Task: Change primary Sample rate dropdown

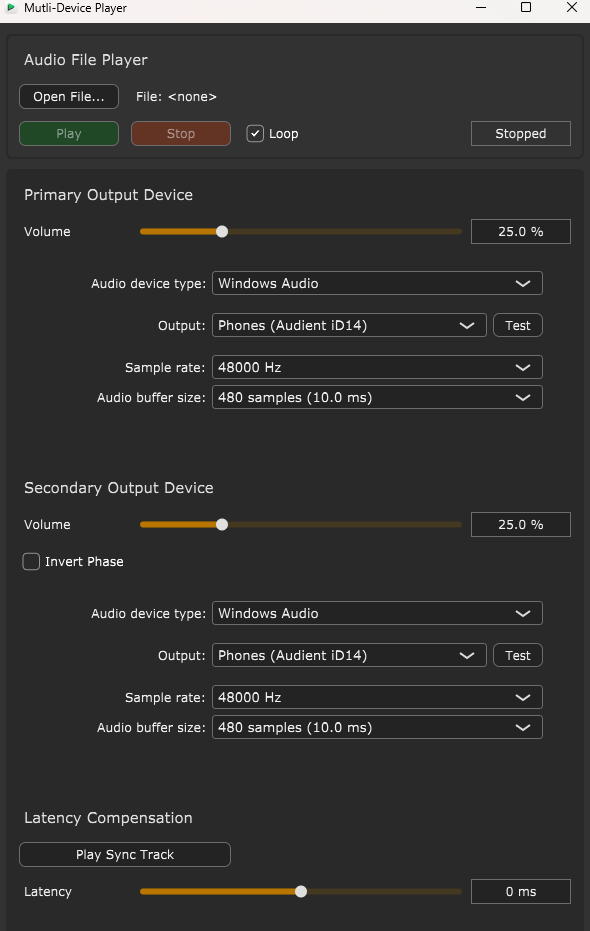Action: pos(378,368)
